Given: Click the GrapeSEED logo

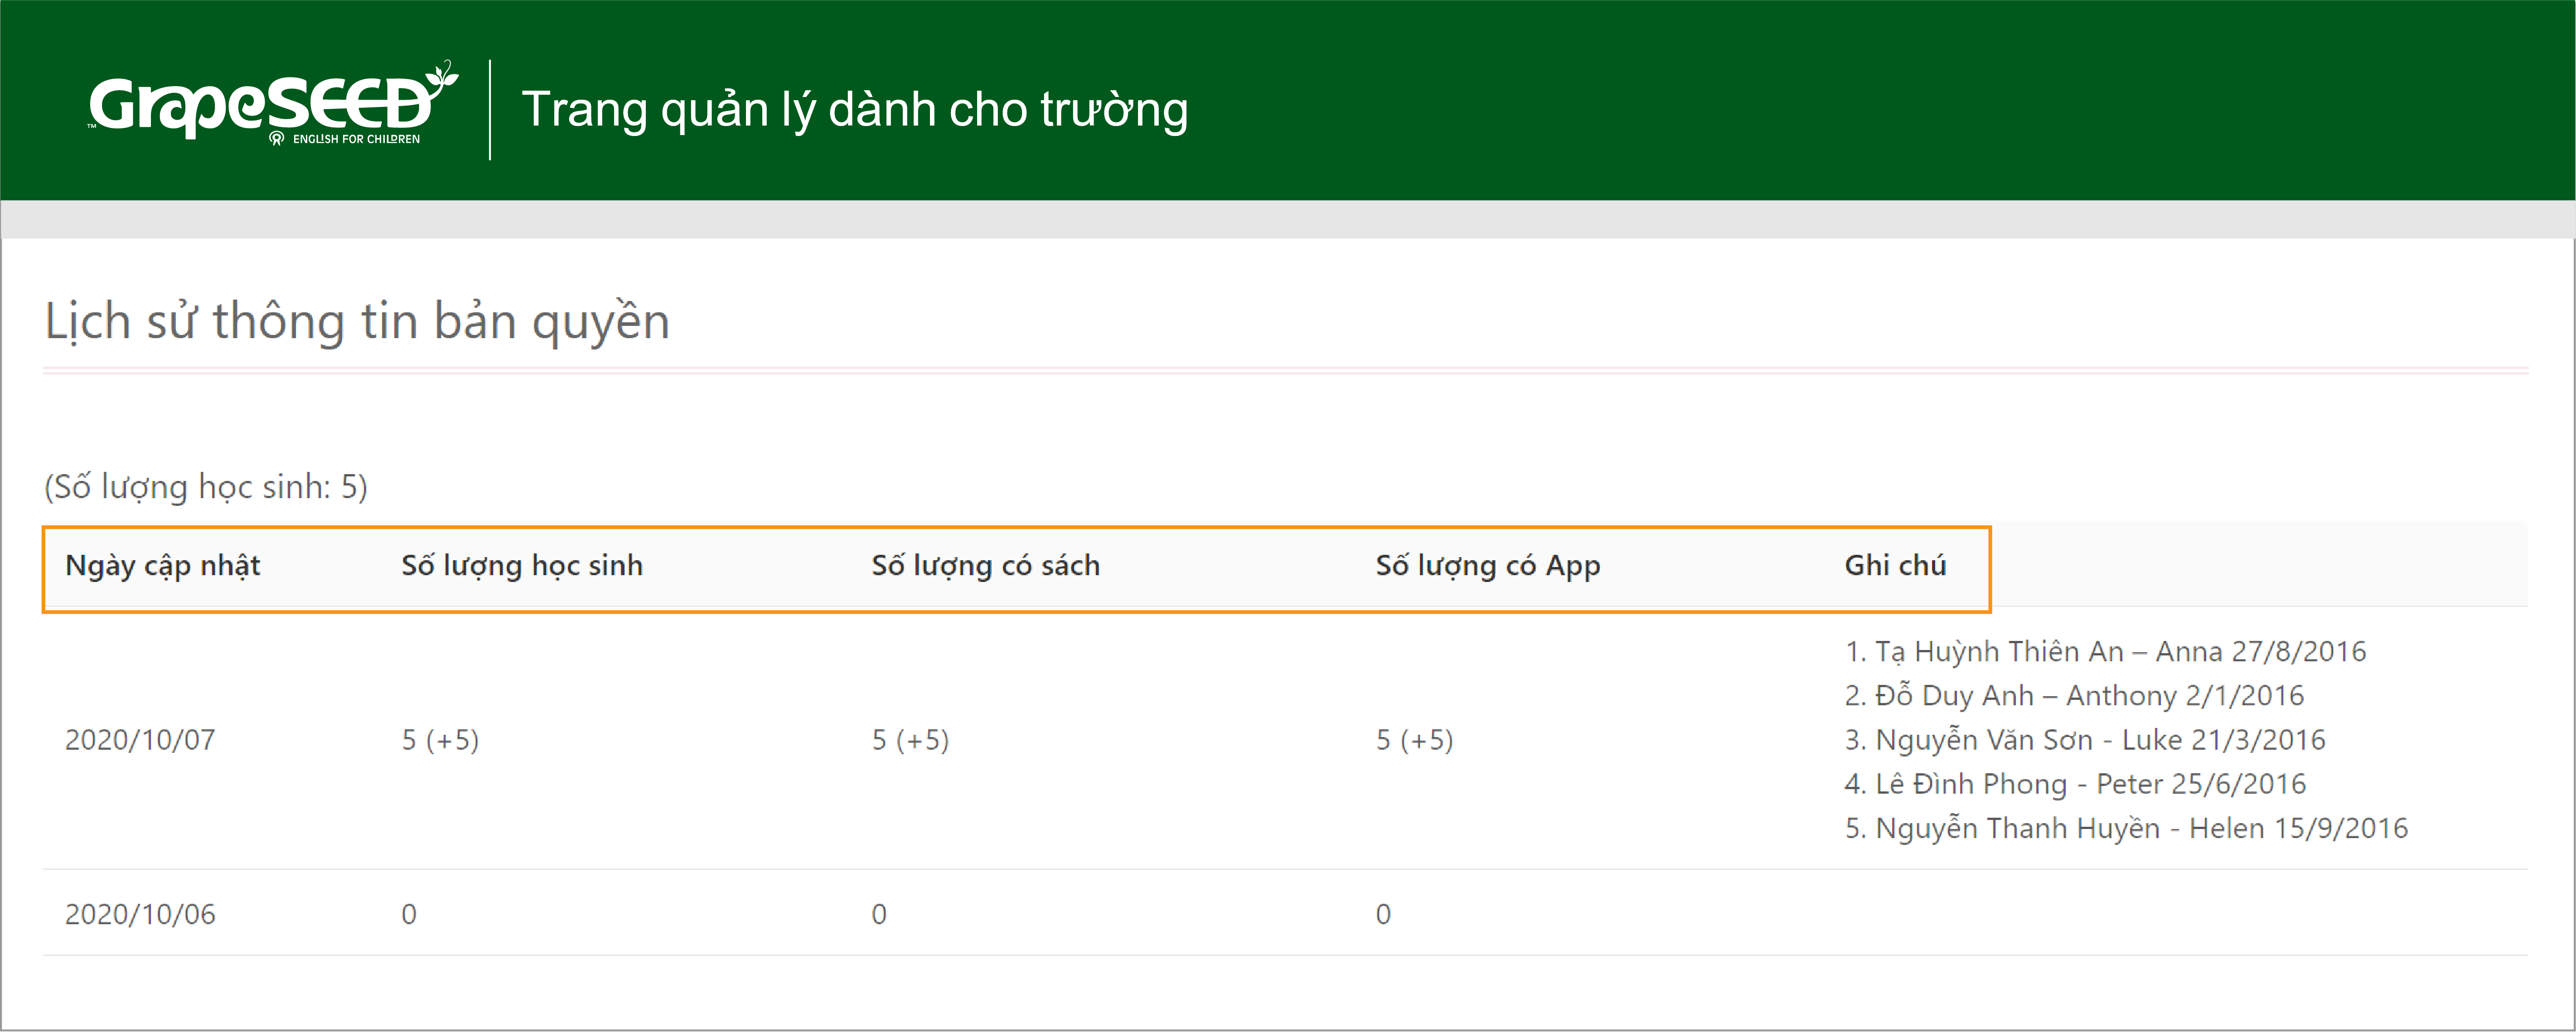Looking at the screenshot, I should pyautogui.click(x=273, y=103).
